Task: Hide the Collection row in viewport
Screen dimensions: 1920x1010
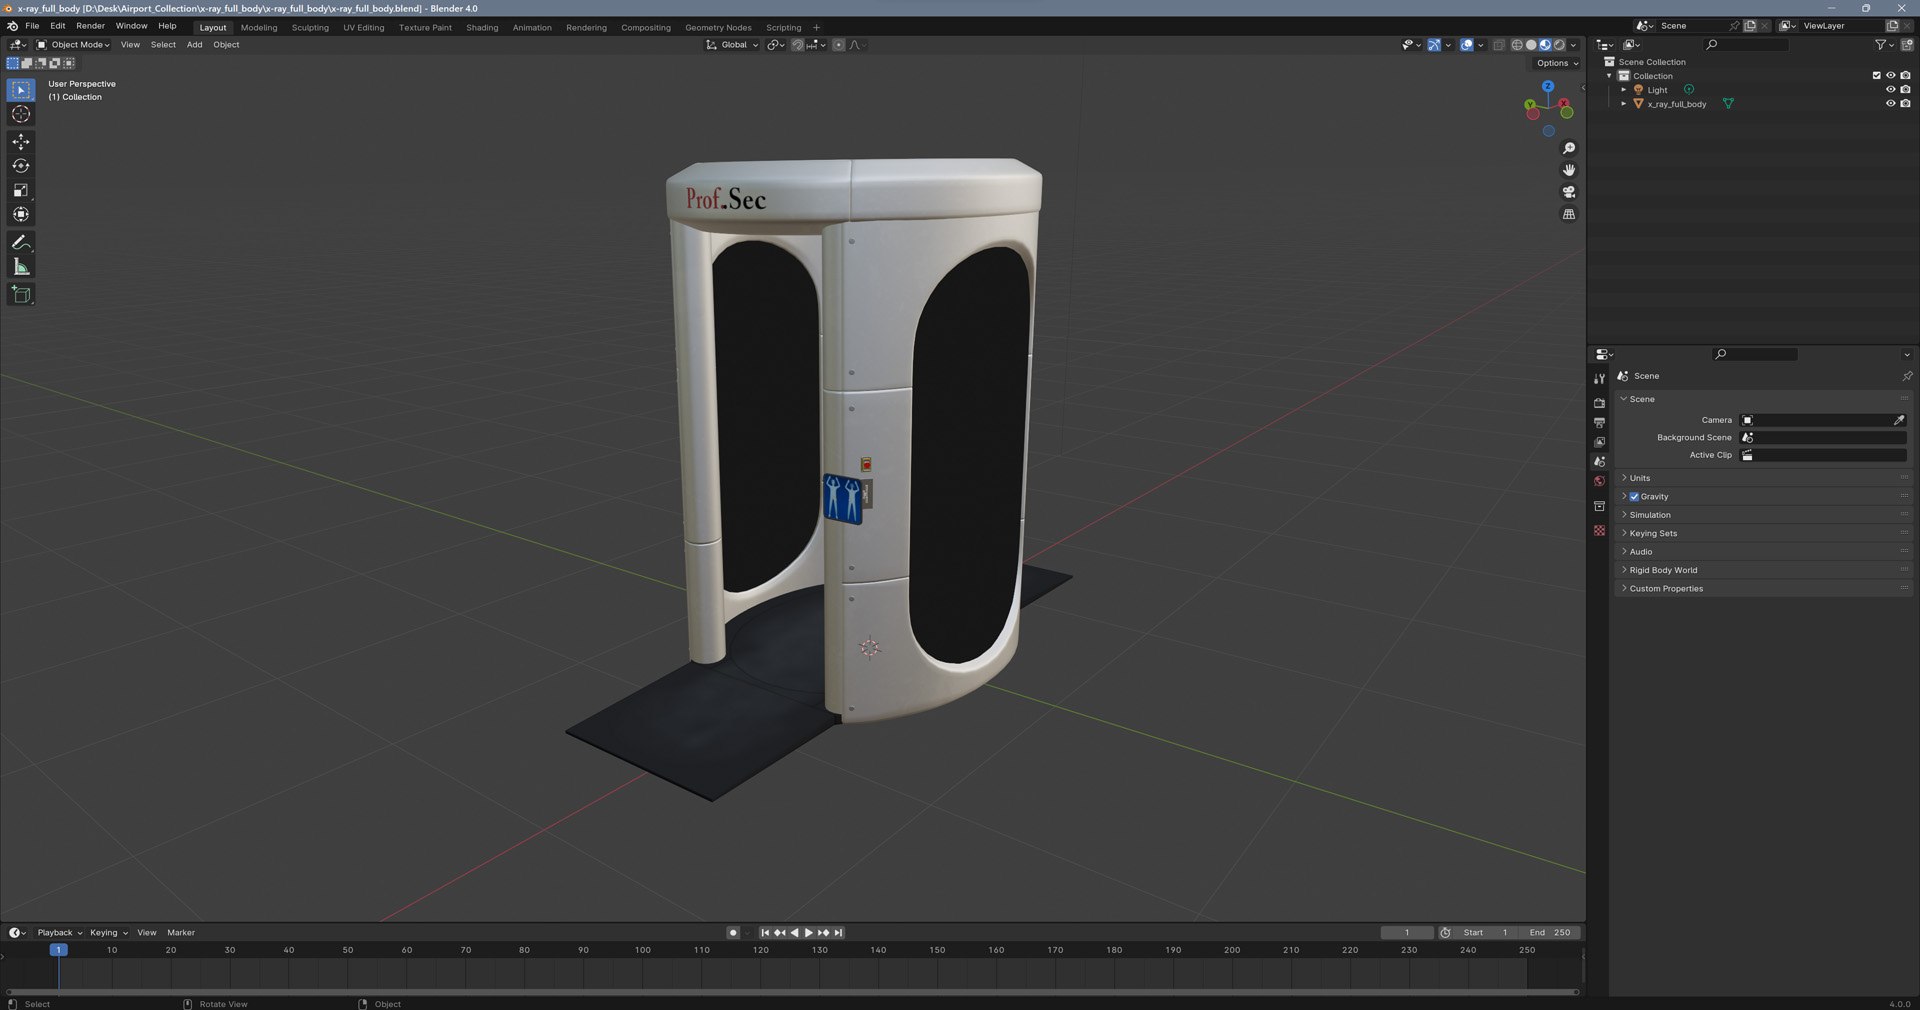Action: (1890, 76)
